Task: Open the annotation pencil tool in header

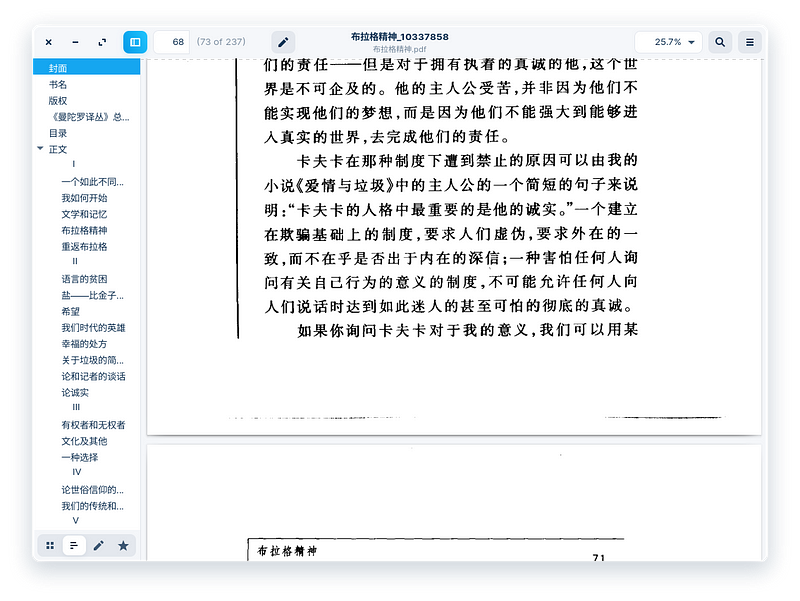Action: pos(283,42)
